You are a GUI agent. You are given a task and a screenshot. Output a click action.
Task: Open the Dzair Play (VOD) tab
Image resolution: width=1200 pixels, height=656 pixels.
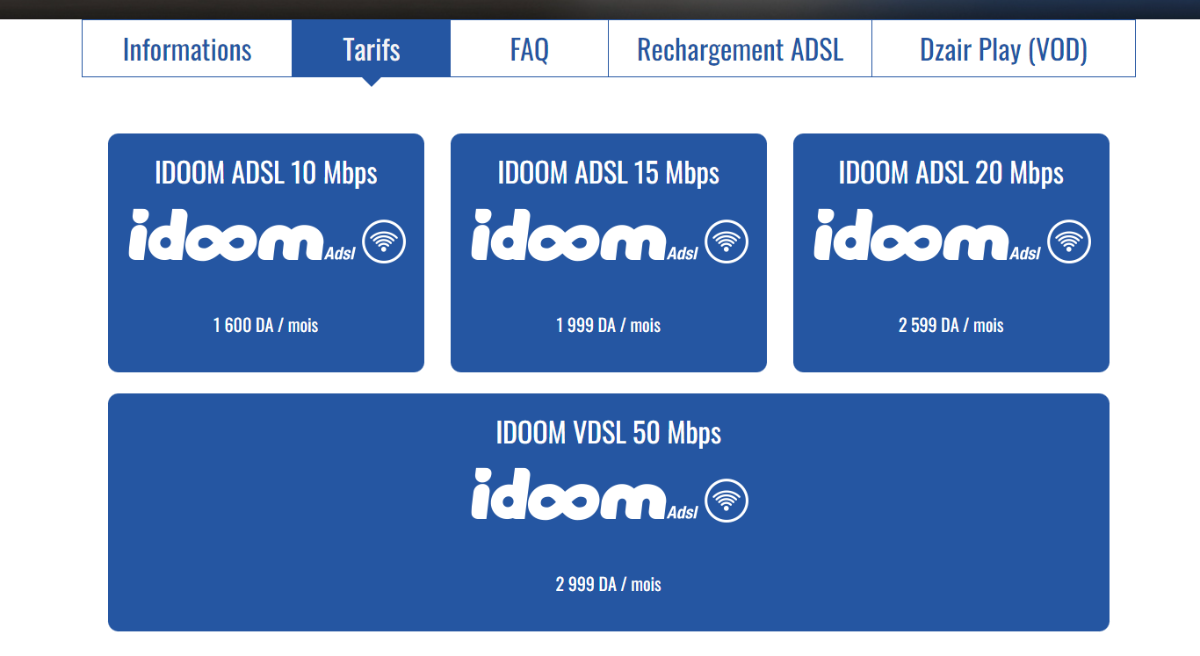(x=1004, y=49)
